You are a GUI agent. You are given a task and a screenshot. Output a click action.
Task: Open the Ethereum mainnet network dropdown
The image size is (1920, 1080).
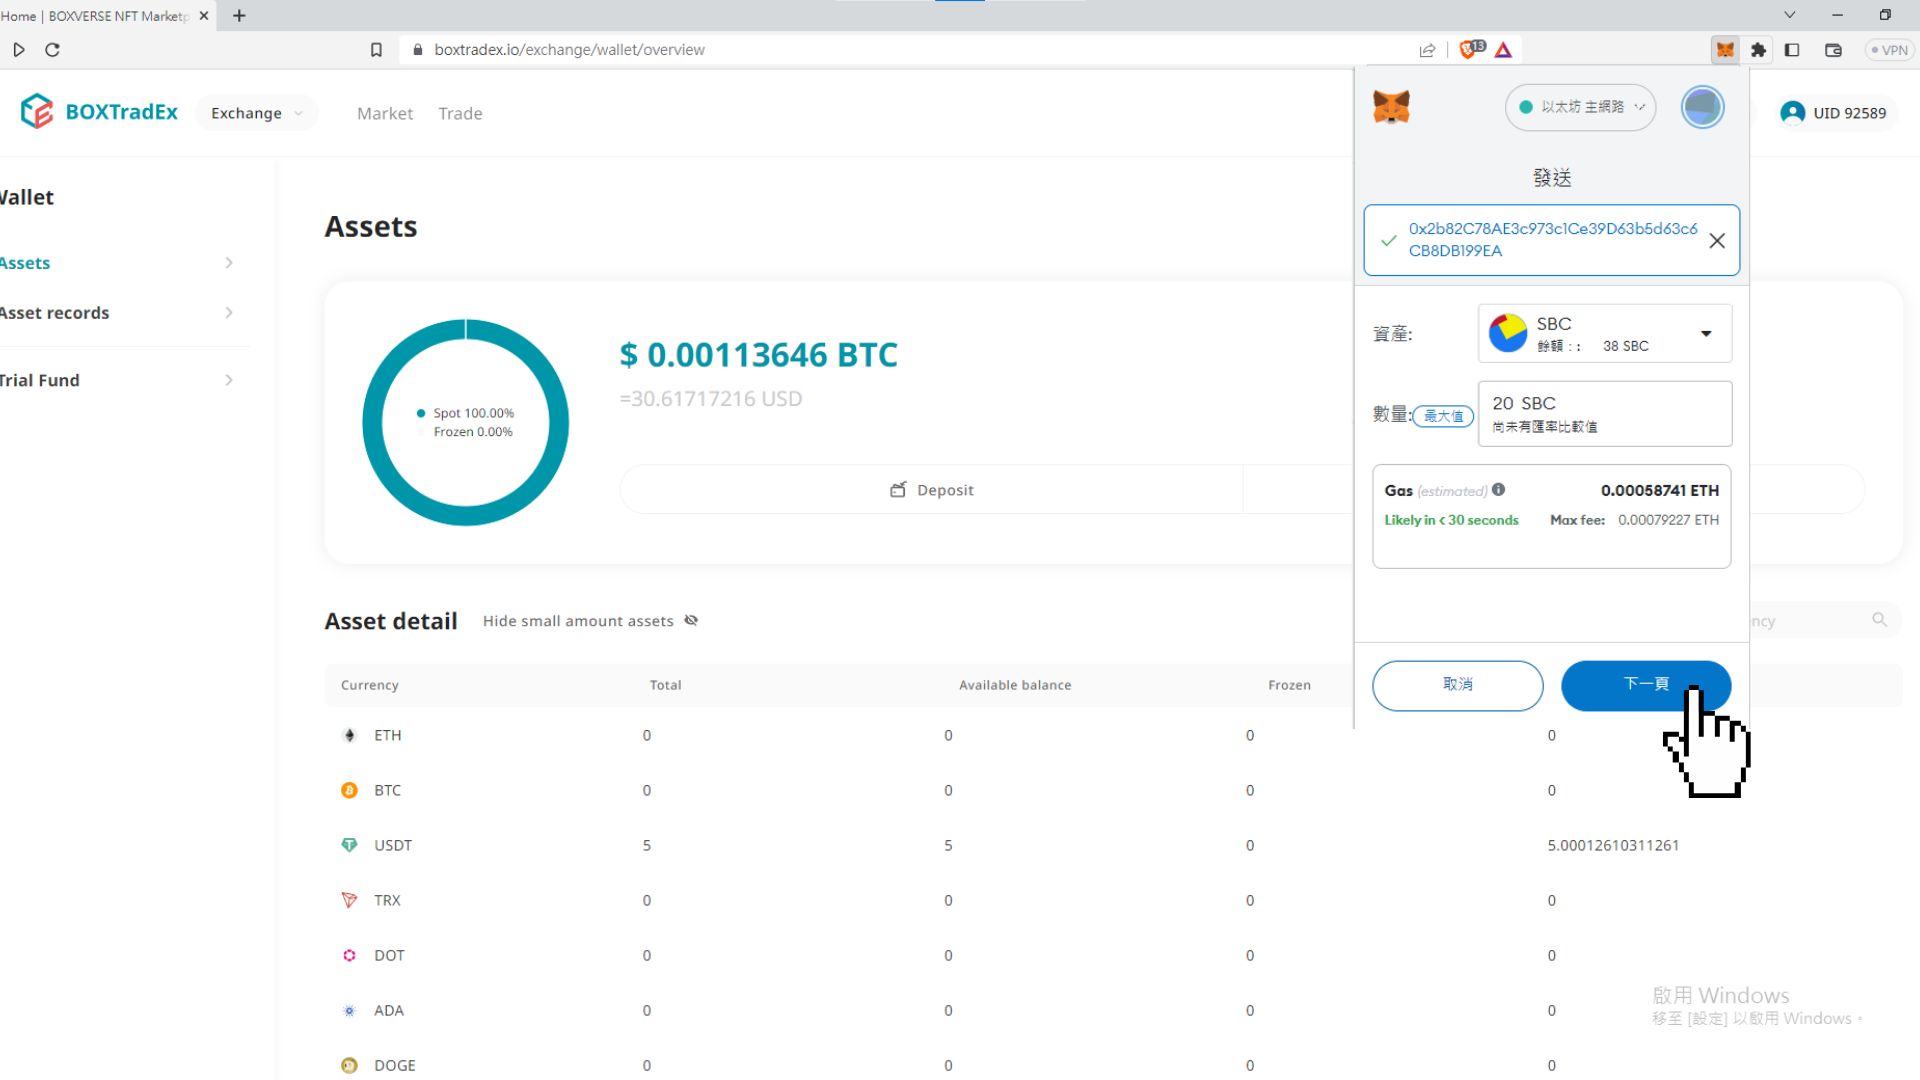tap(1580, 107)
